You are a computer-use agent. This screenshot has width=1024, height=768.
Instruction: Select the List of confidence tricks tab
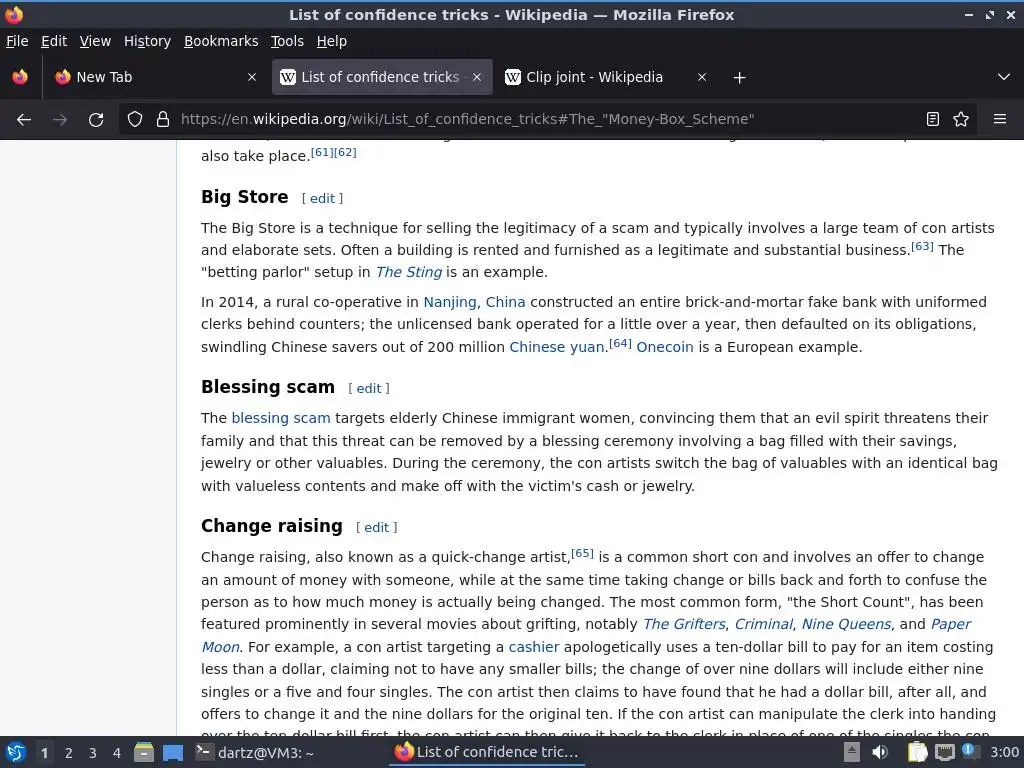pyautogui.click(x=381, y=77)
